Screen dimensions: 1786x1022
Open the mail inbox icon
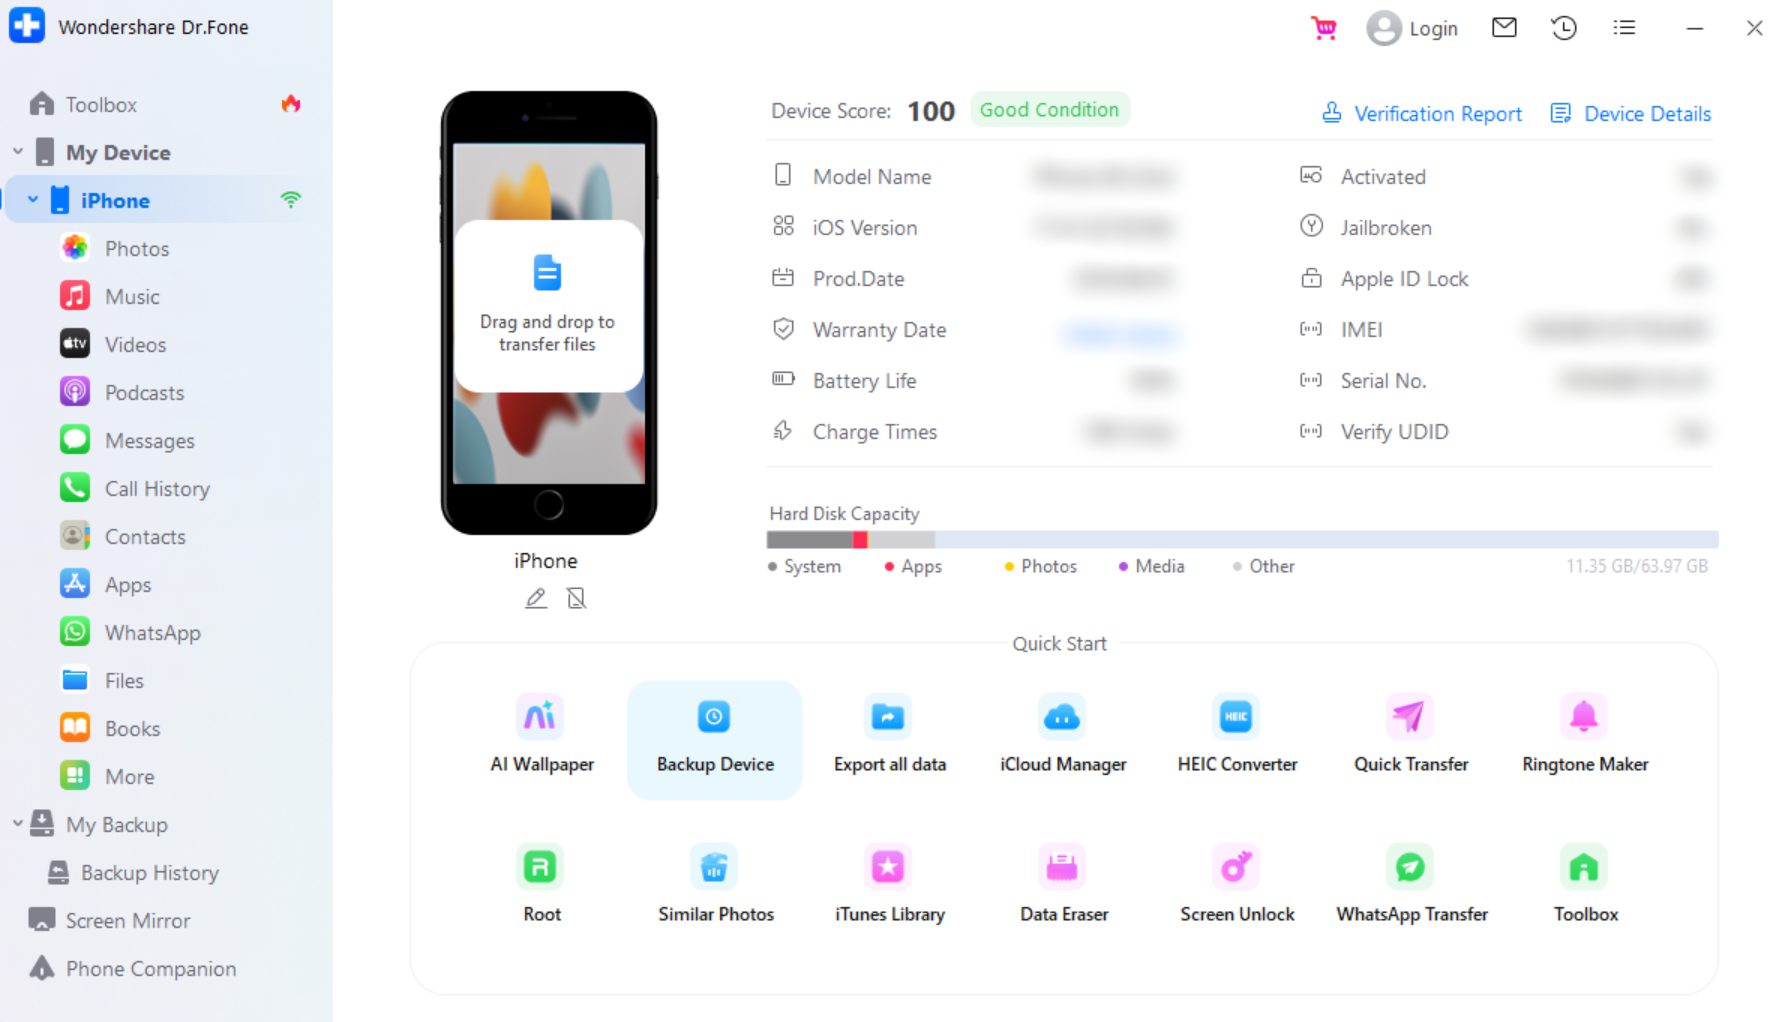1504,28
